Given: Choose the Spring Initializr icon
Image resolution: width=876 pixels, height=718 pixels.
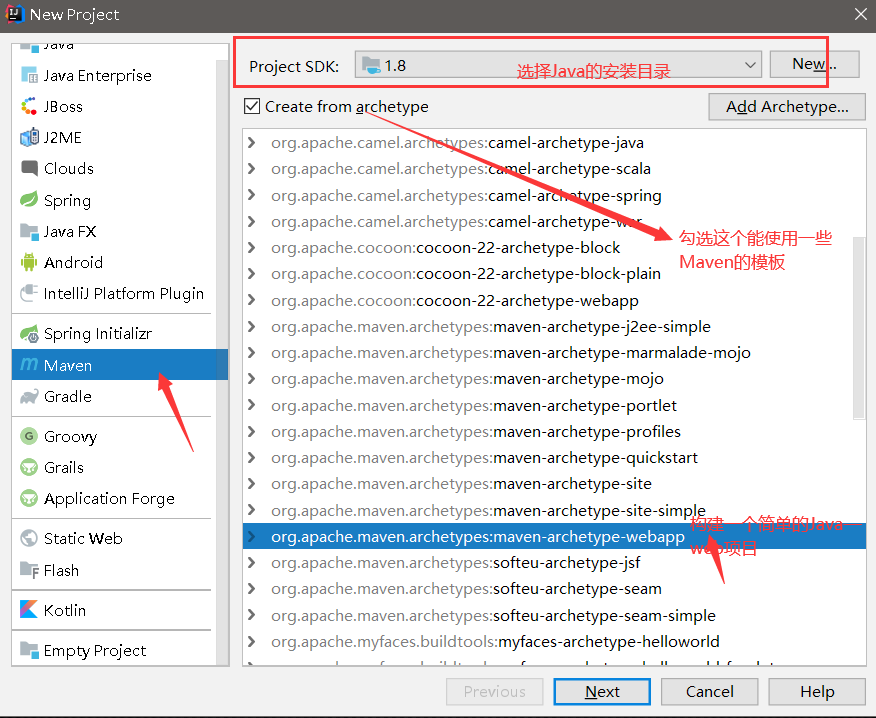Looking at the screenshot, I should [29, 334].
